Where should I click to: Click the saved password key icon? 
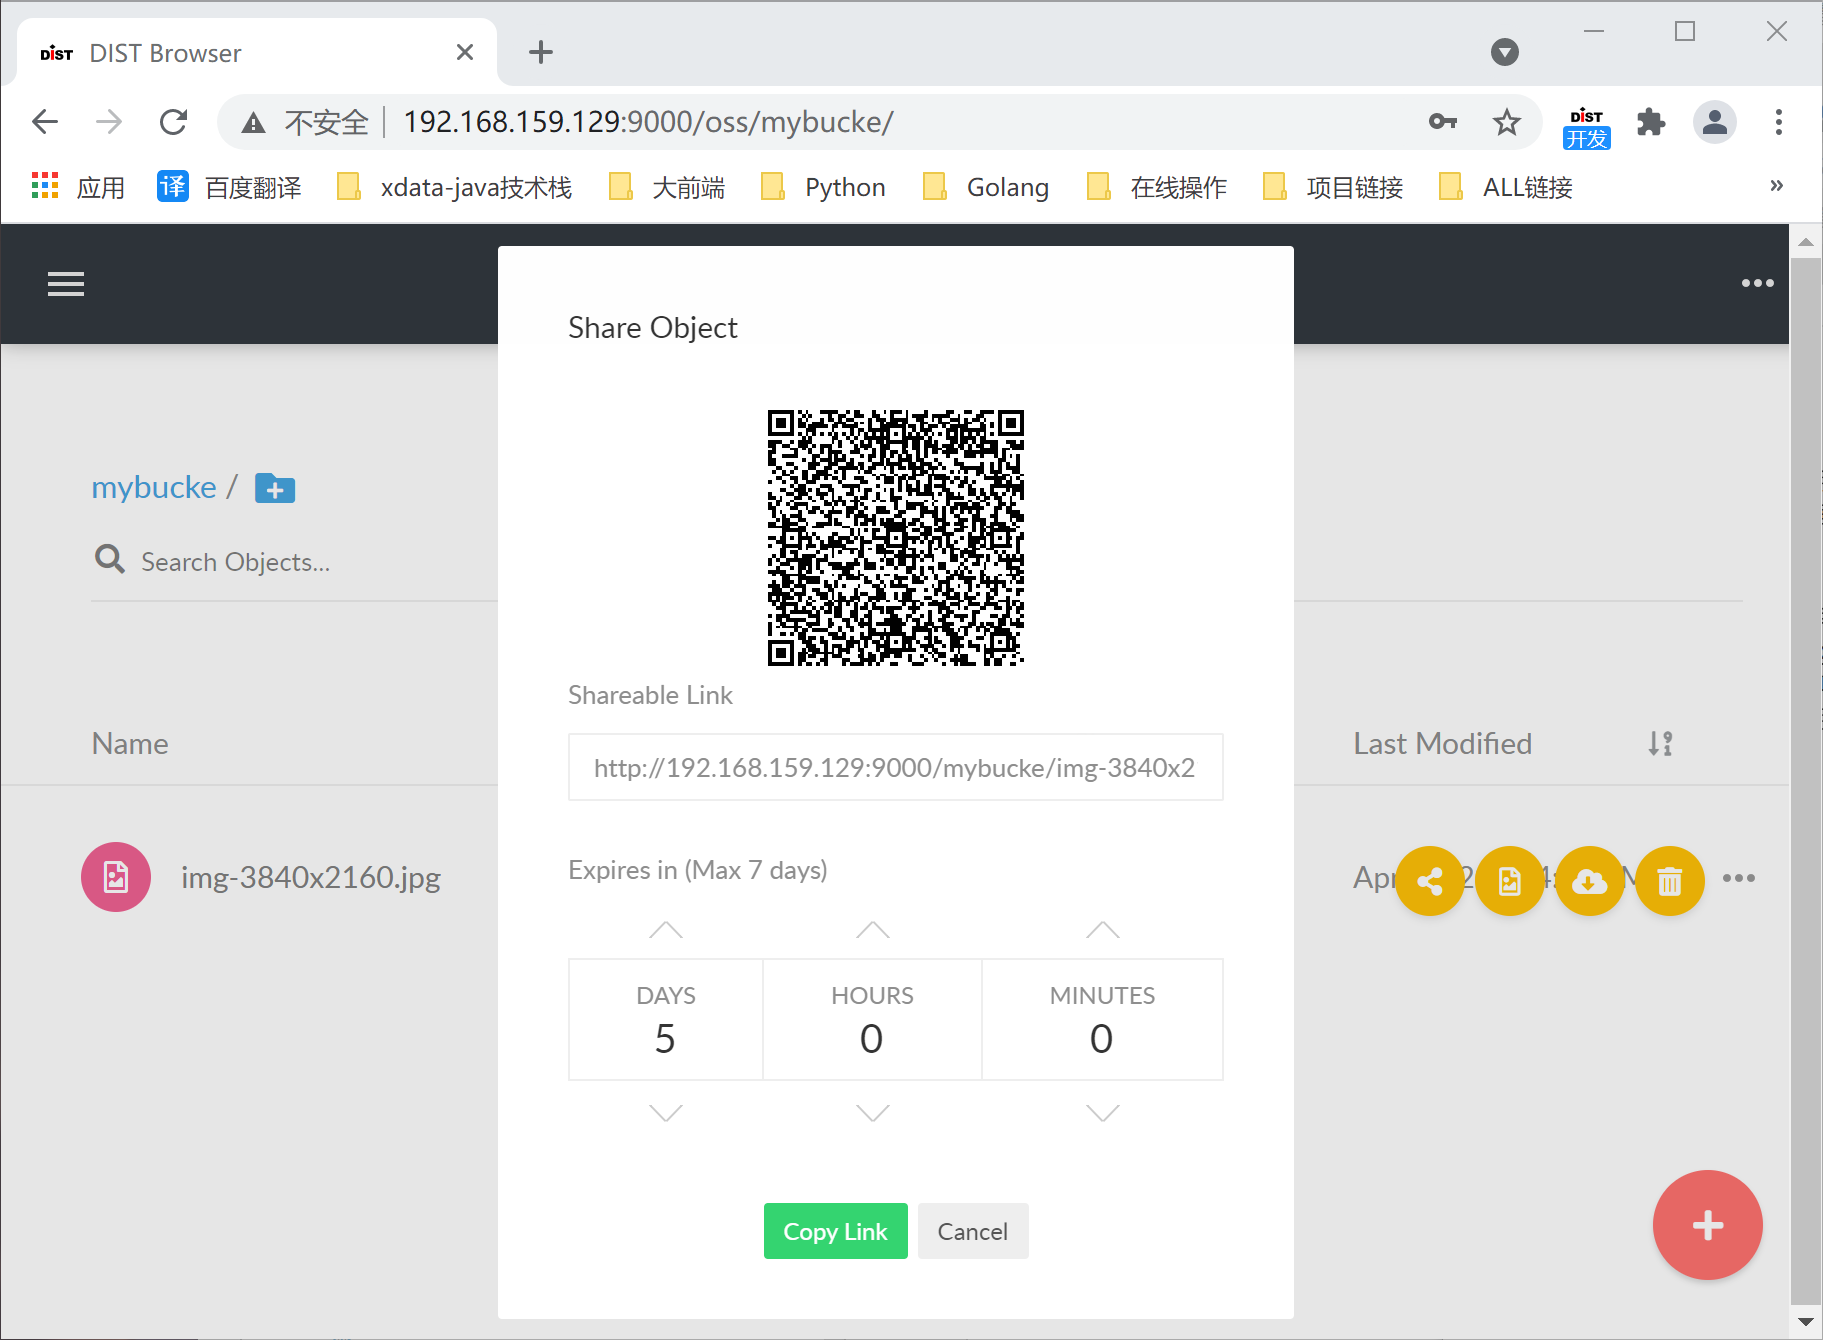[1442, 122]
